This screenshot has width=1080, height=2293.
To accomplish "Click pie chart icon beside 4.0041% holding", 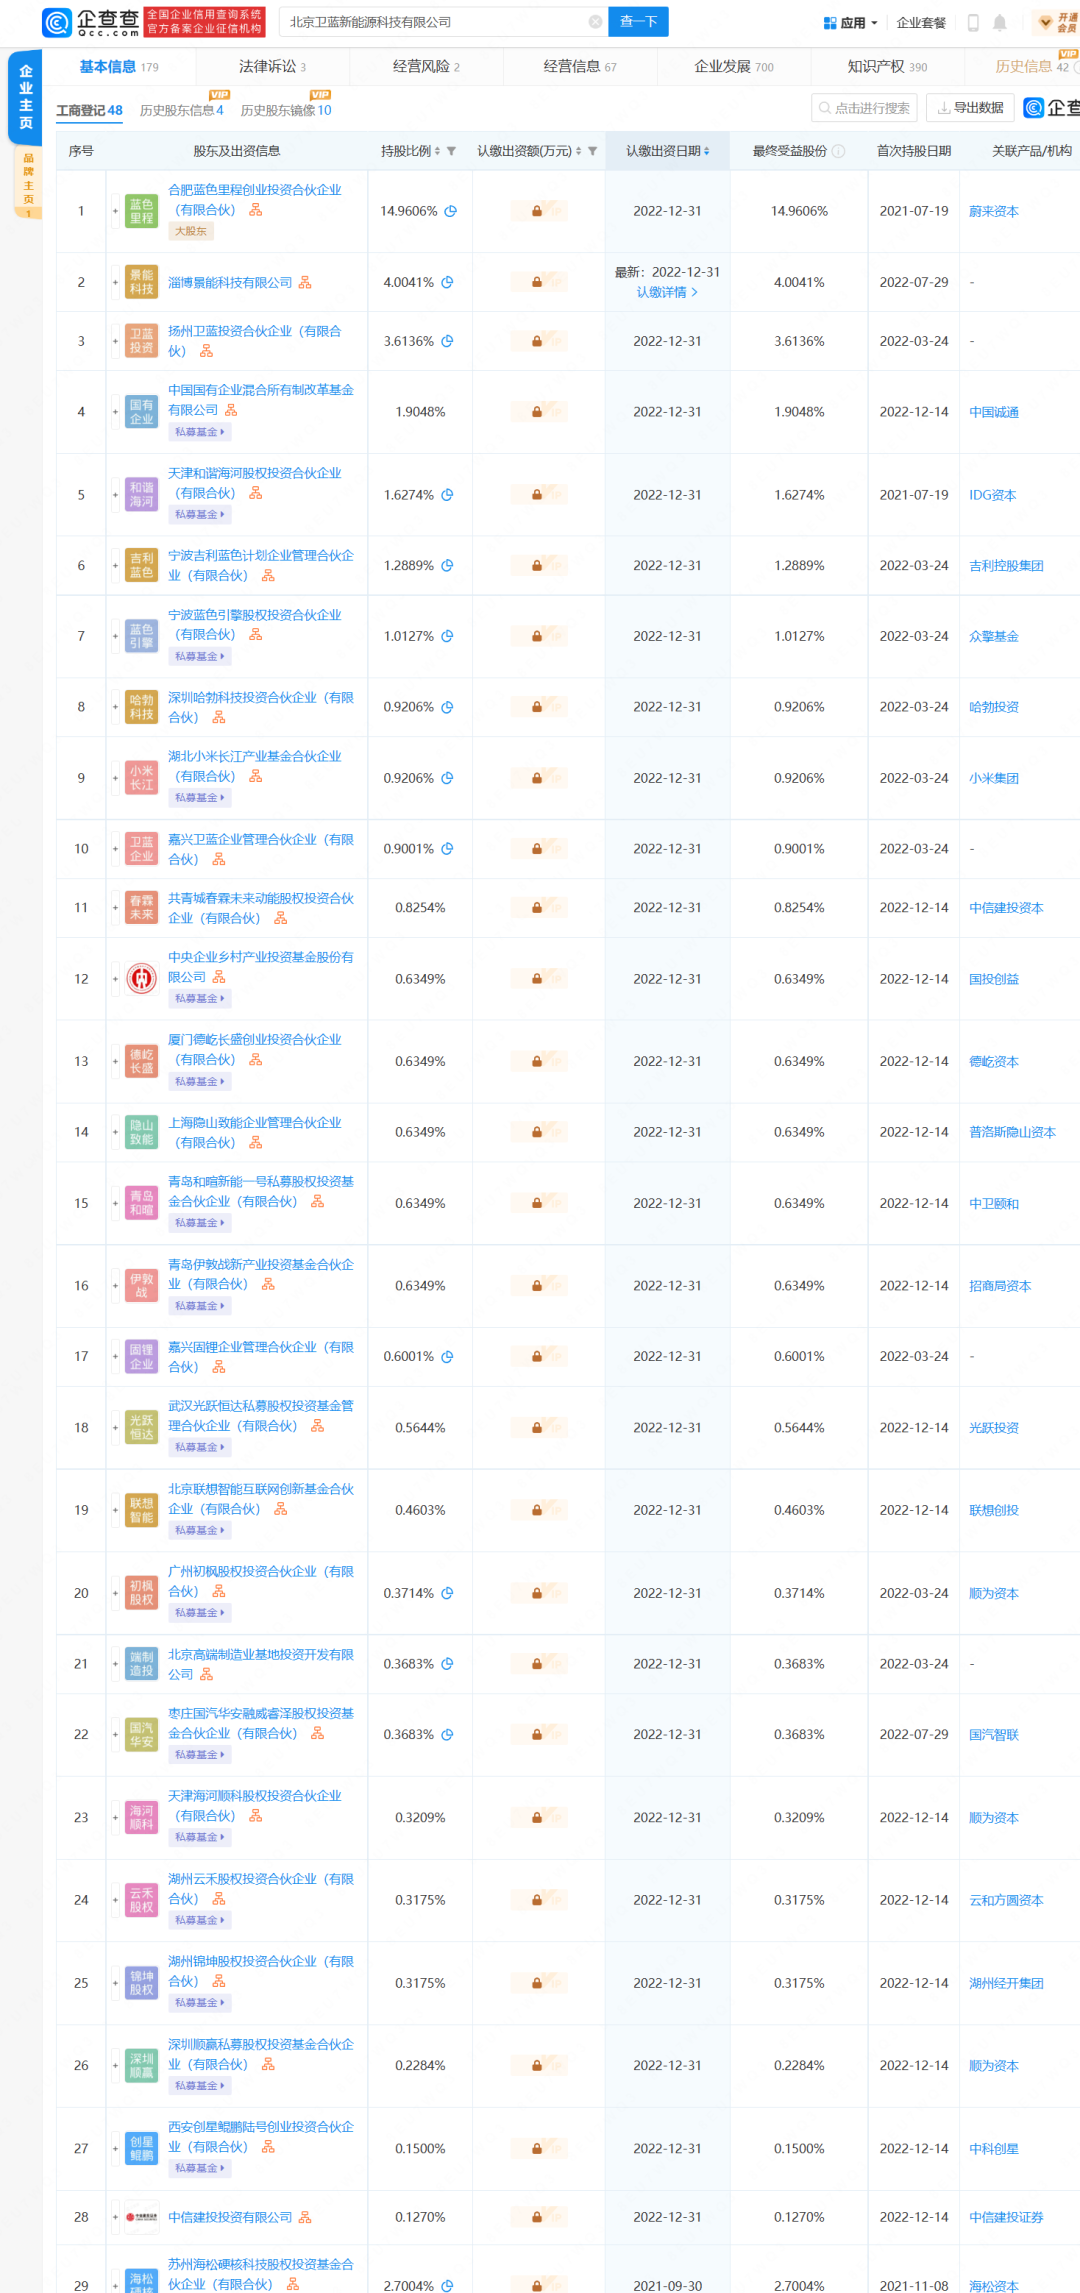I will pos(447,283).
